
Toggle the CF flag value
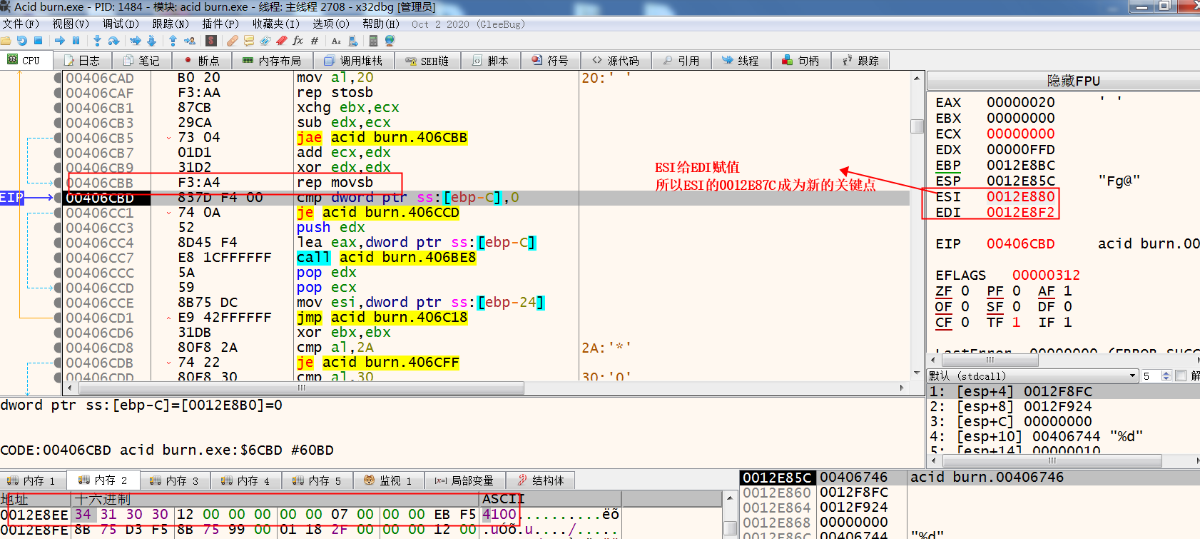963,322
